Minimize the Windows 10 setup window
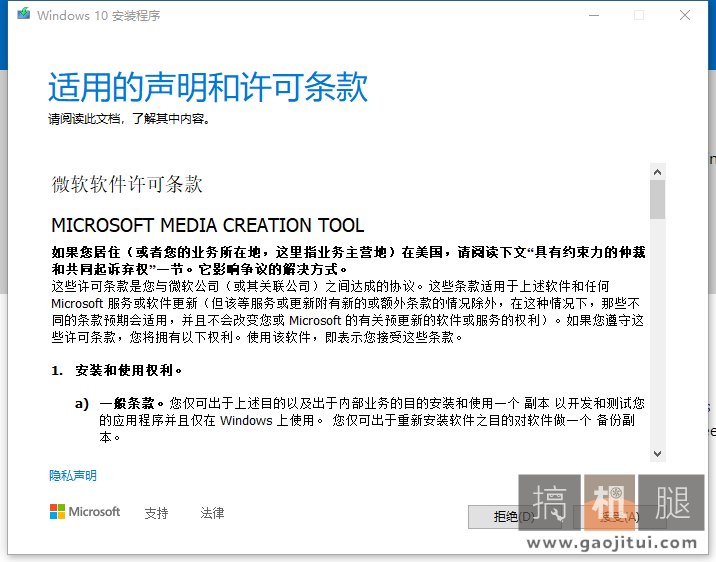Image resolution: width=716 pixels, height=562 pixels. 594,15
